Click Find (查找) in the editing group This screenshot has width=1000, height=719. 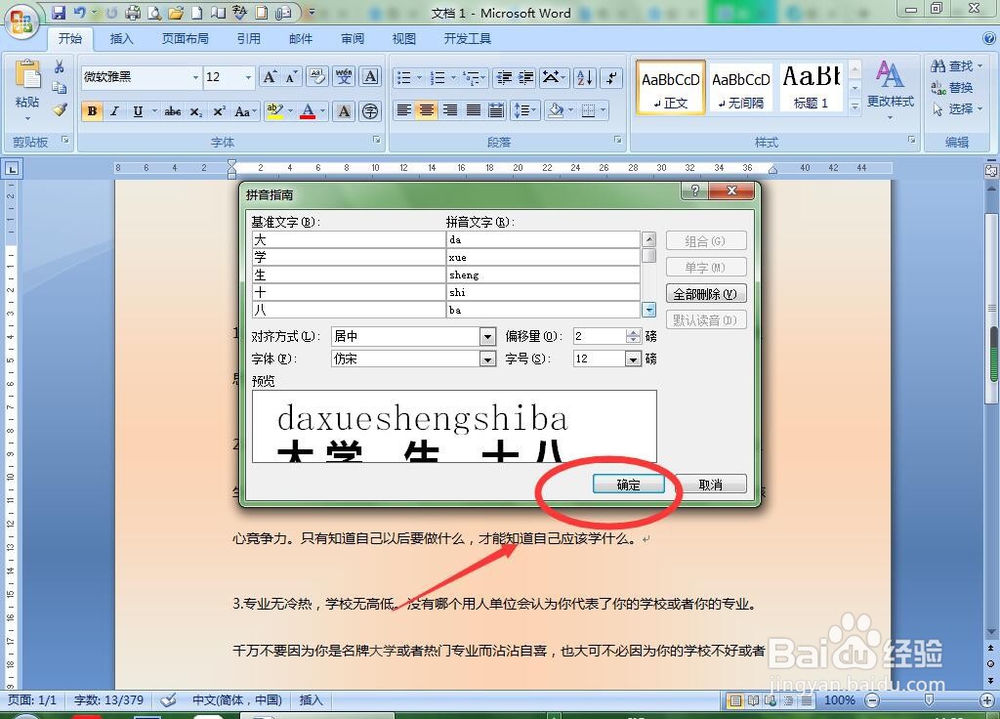coord(956,66)
